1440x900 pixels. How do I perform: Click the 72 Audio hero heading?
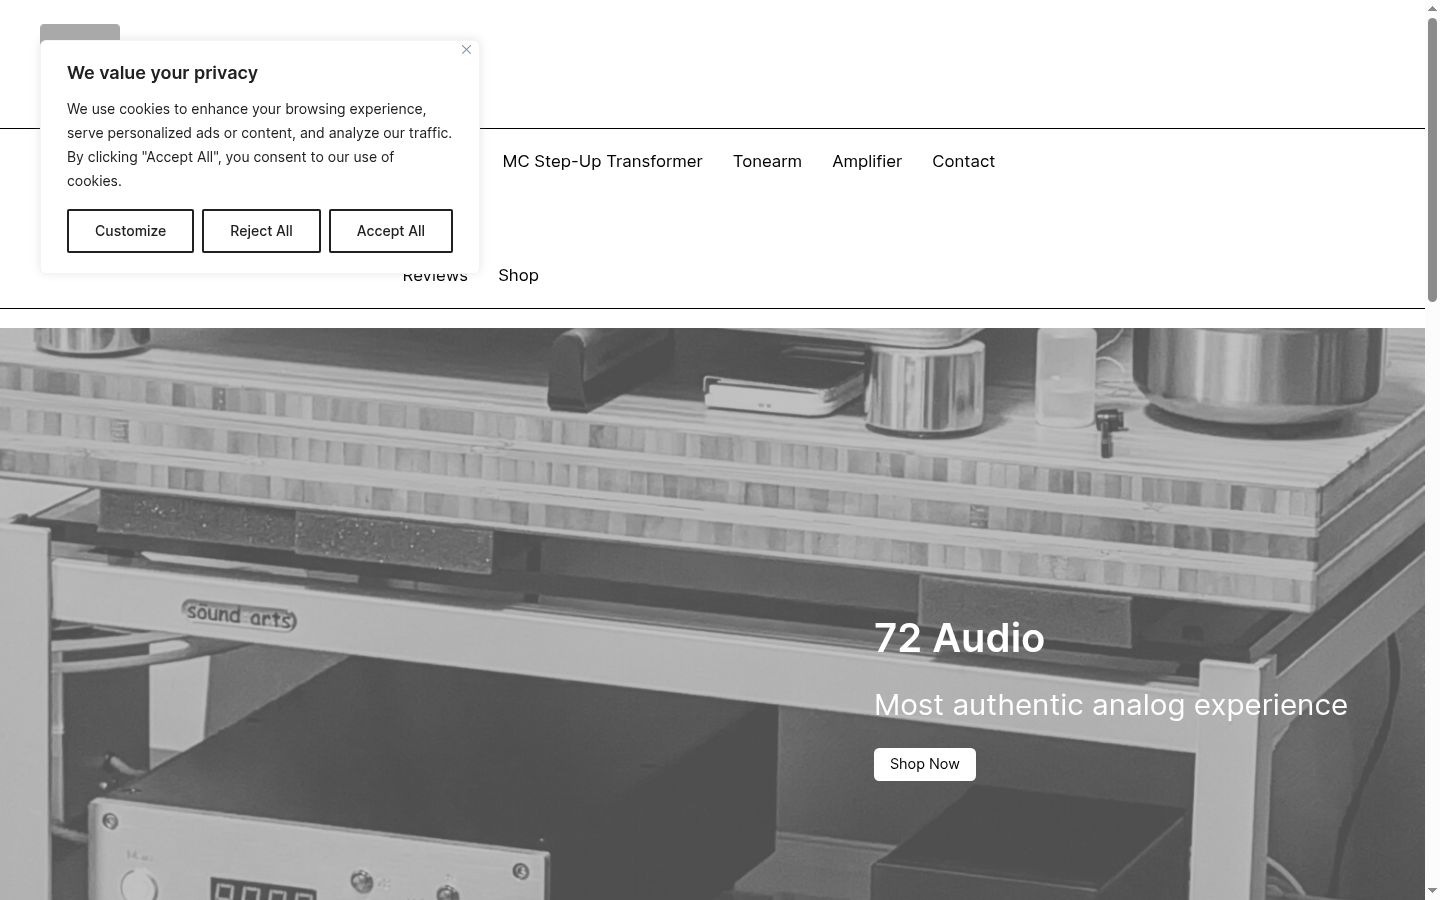pos(959,638)
